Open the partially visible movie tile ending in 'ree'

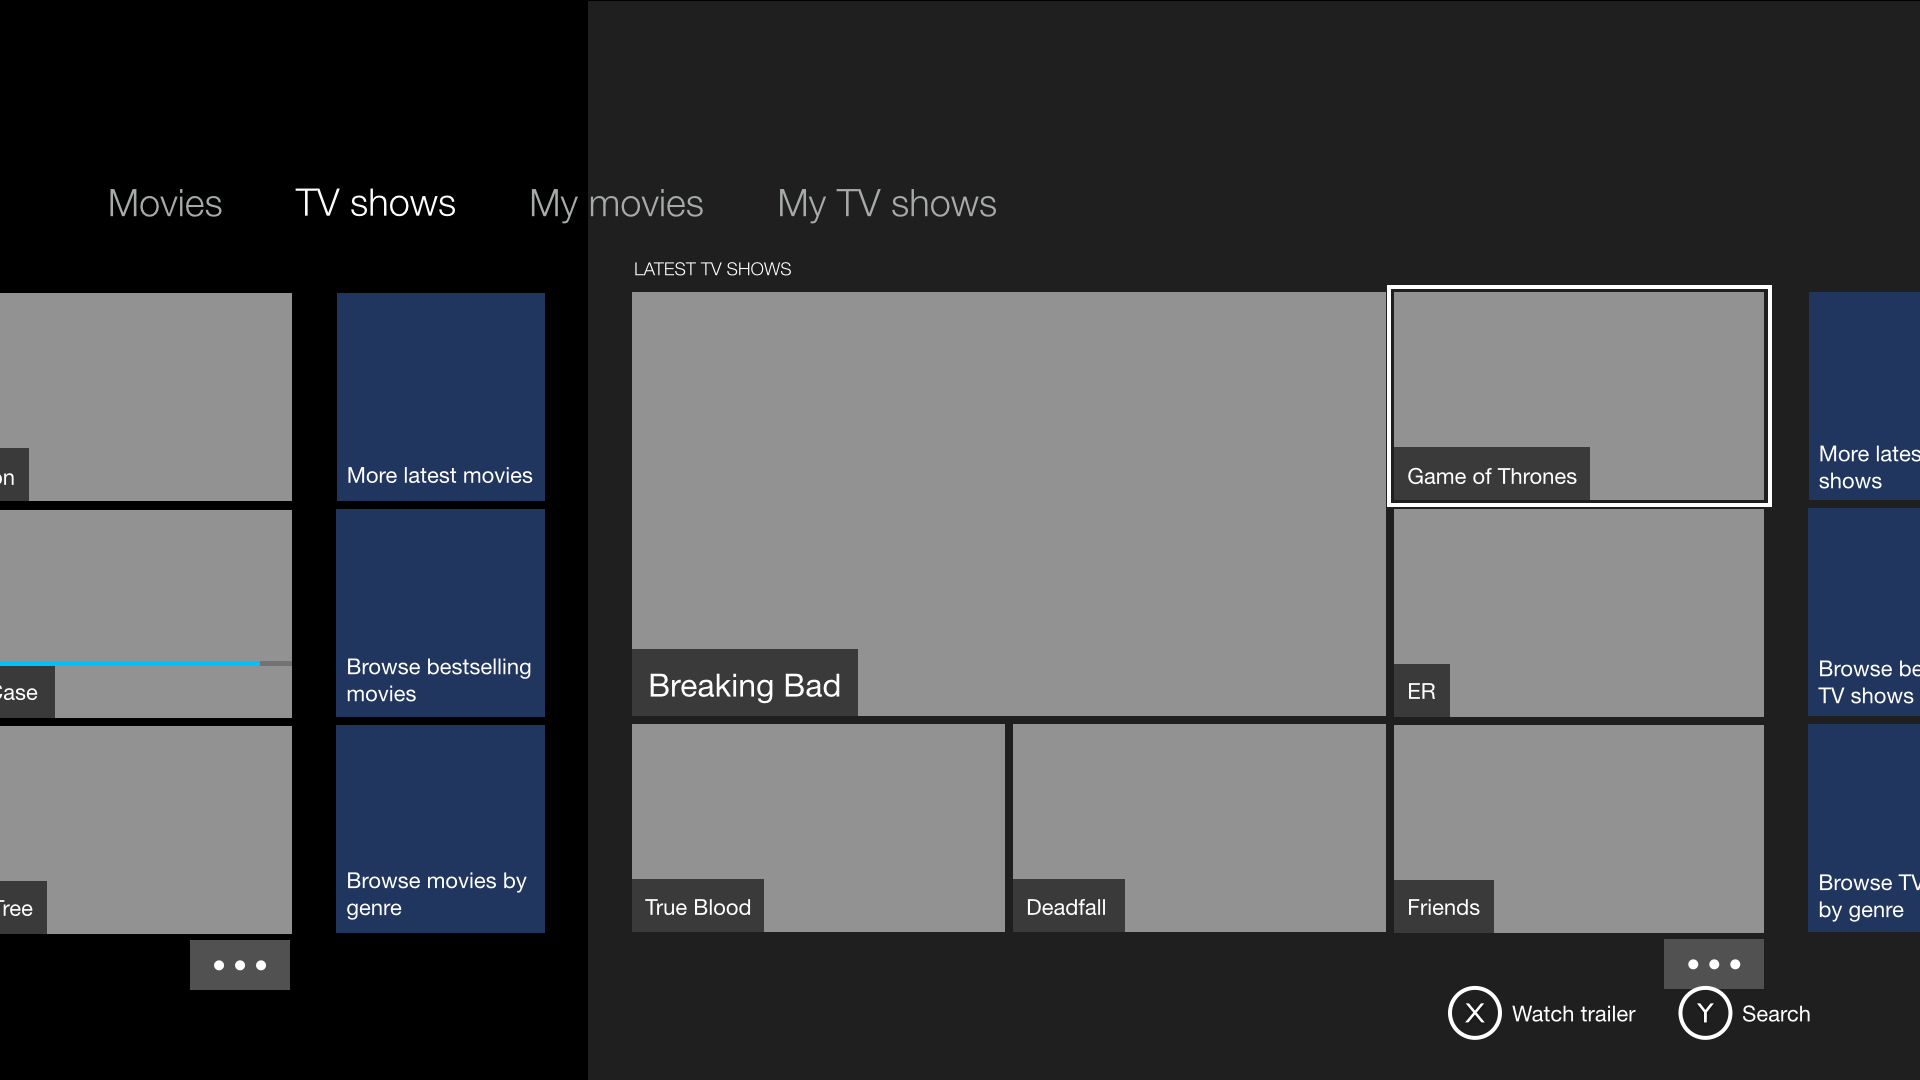pos(146,829)
